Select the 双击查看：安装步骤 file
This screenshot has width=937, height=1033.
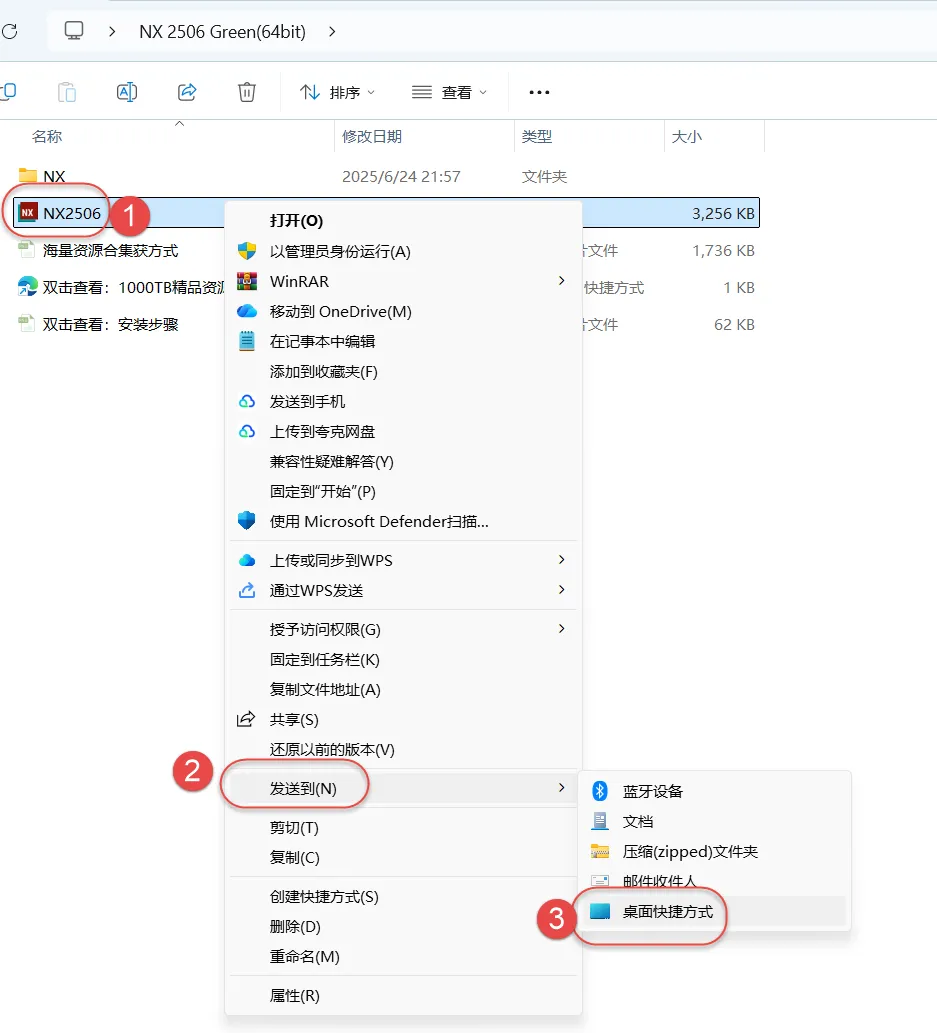[110, 324]
